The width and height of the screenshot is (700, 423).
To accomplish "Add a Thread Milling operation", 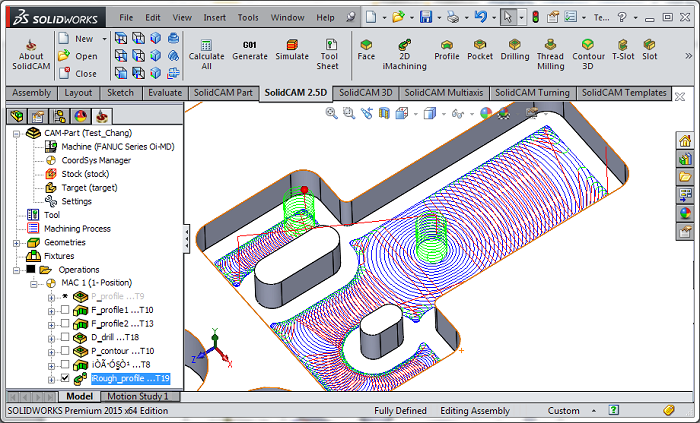I will tap(550, 54).
